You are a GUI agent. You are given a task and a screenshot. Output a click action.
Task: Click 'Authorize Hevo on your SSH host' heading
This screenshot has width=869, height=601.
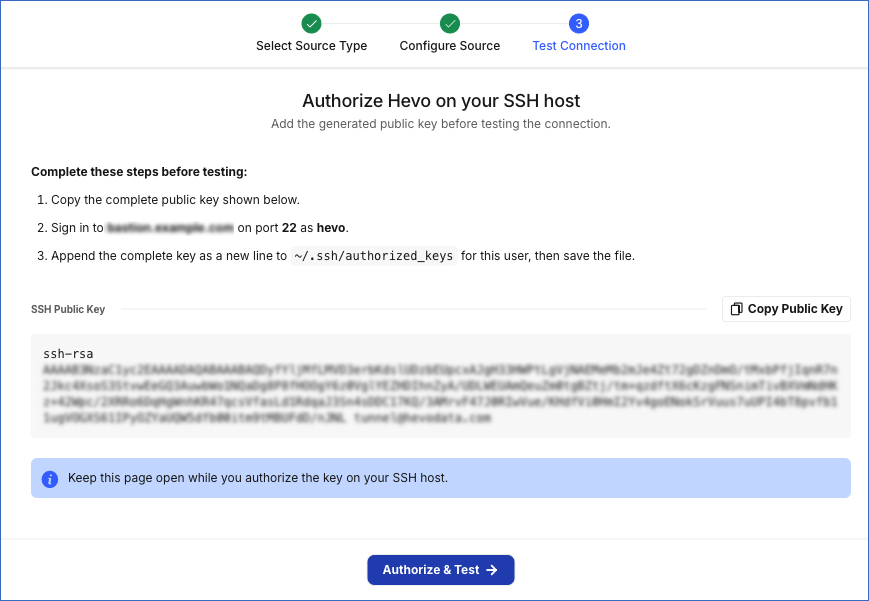pos(441,101)
